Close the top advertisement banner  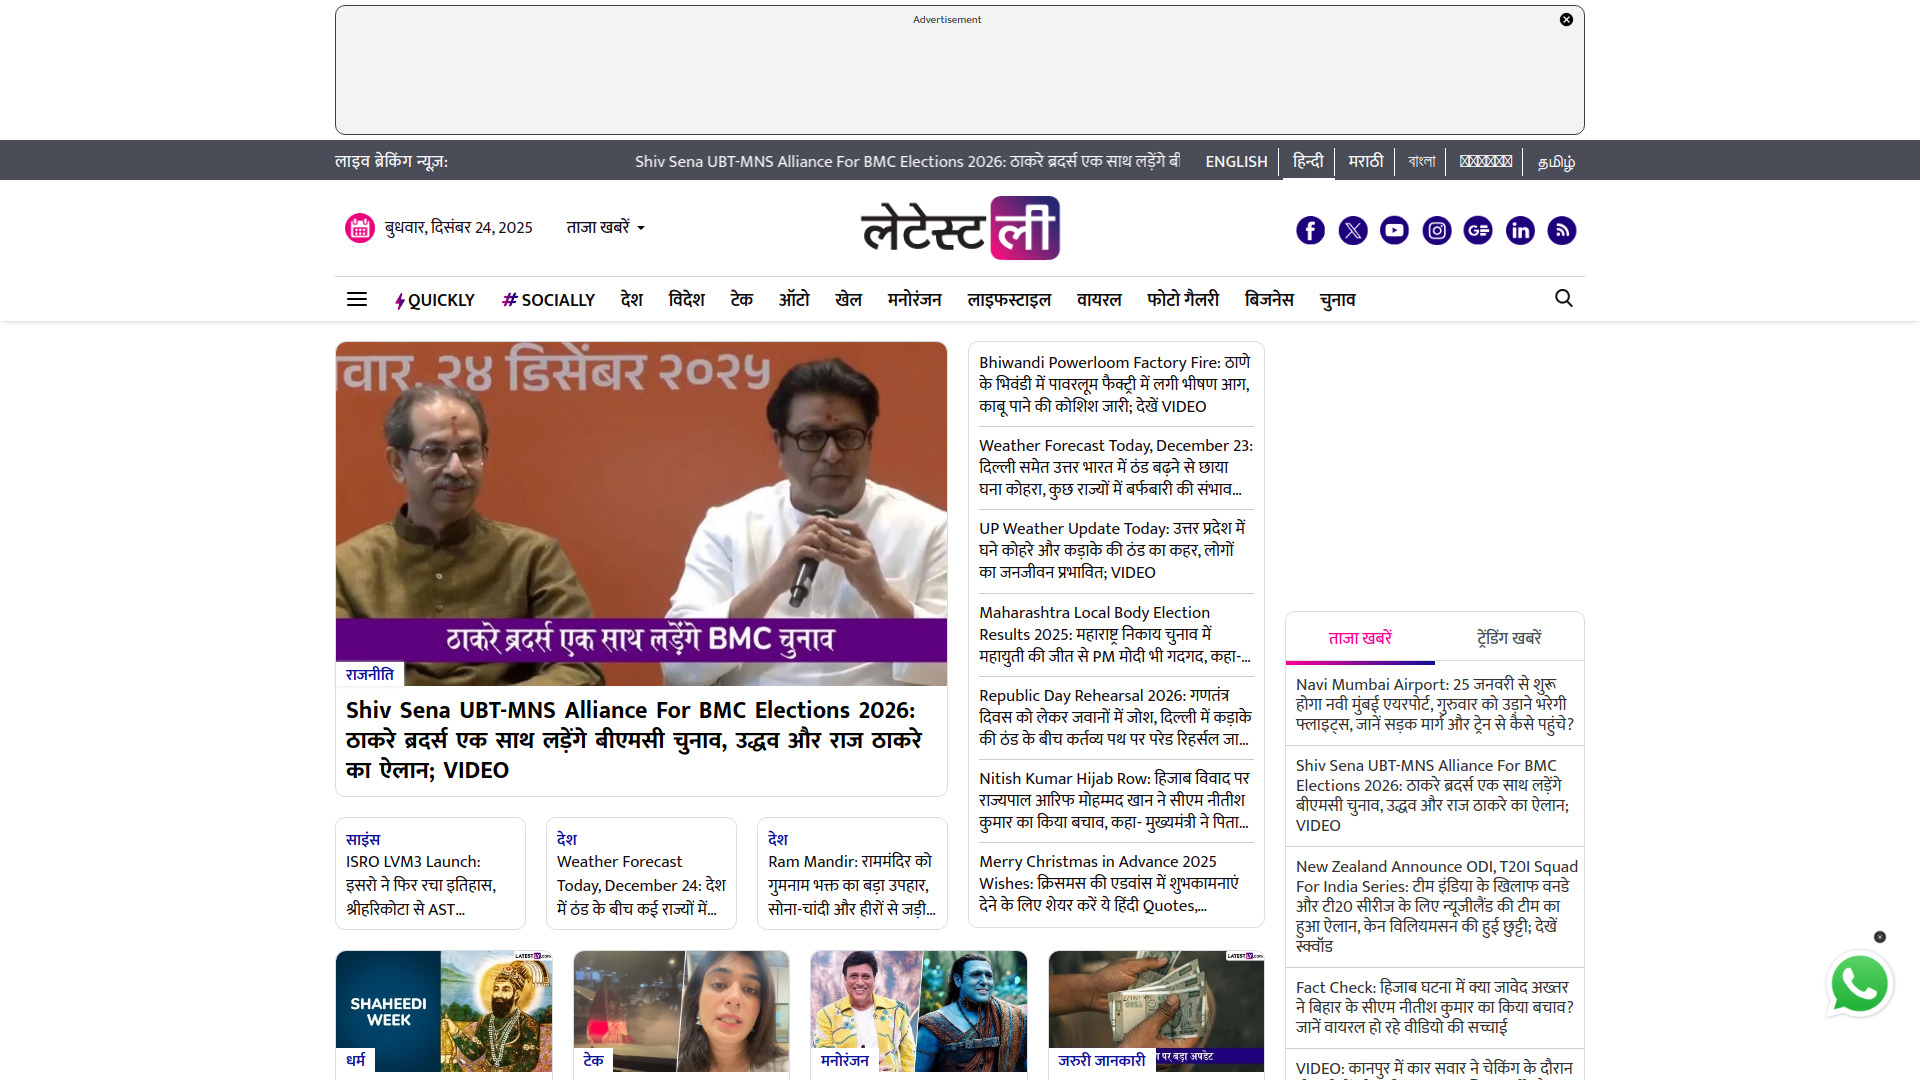1566,20
